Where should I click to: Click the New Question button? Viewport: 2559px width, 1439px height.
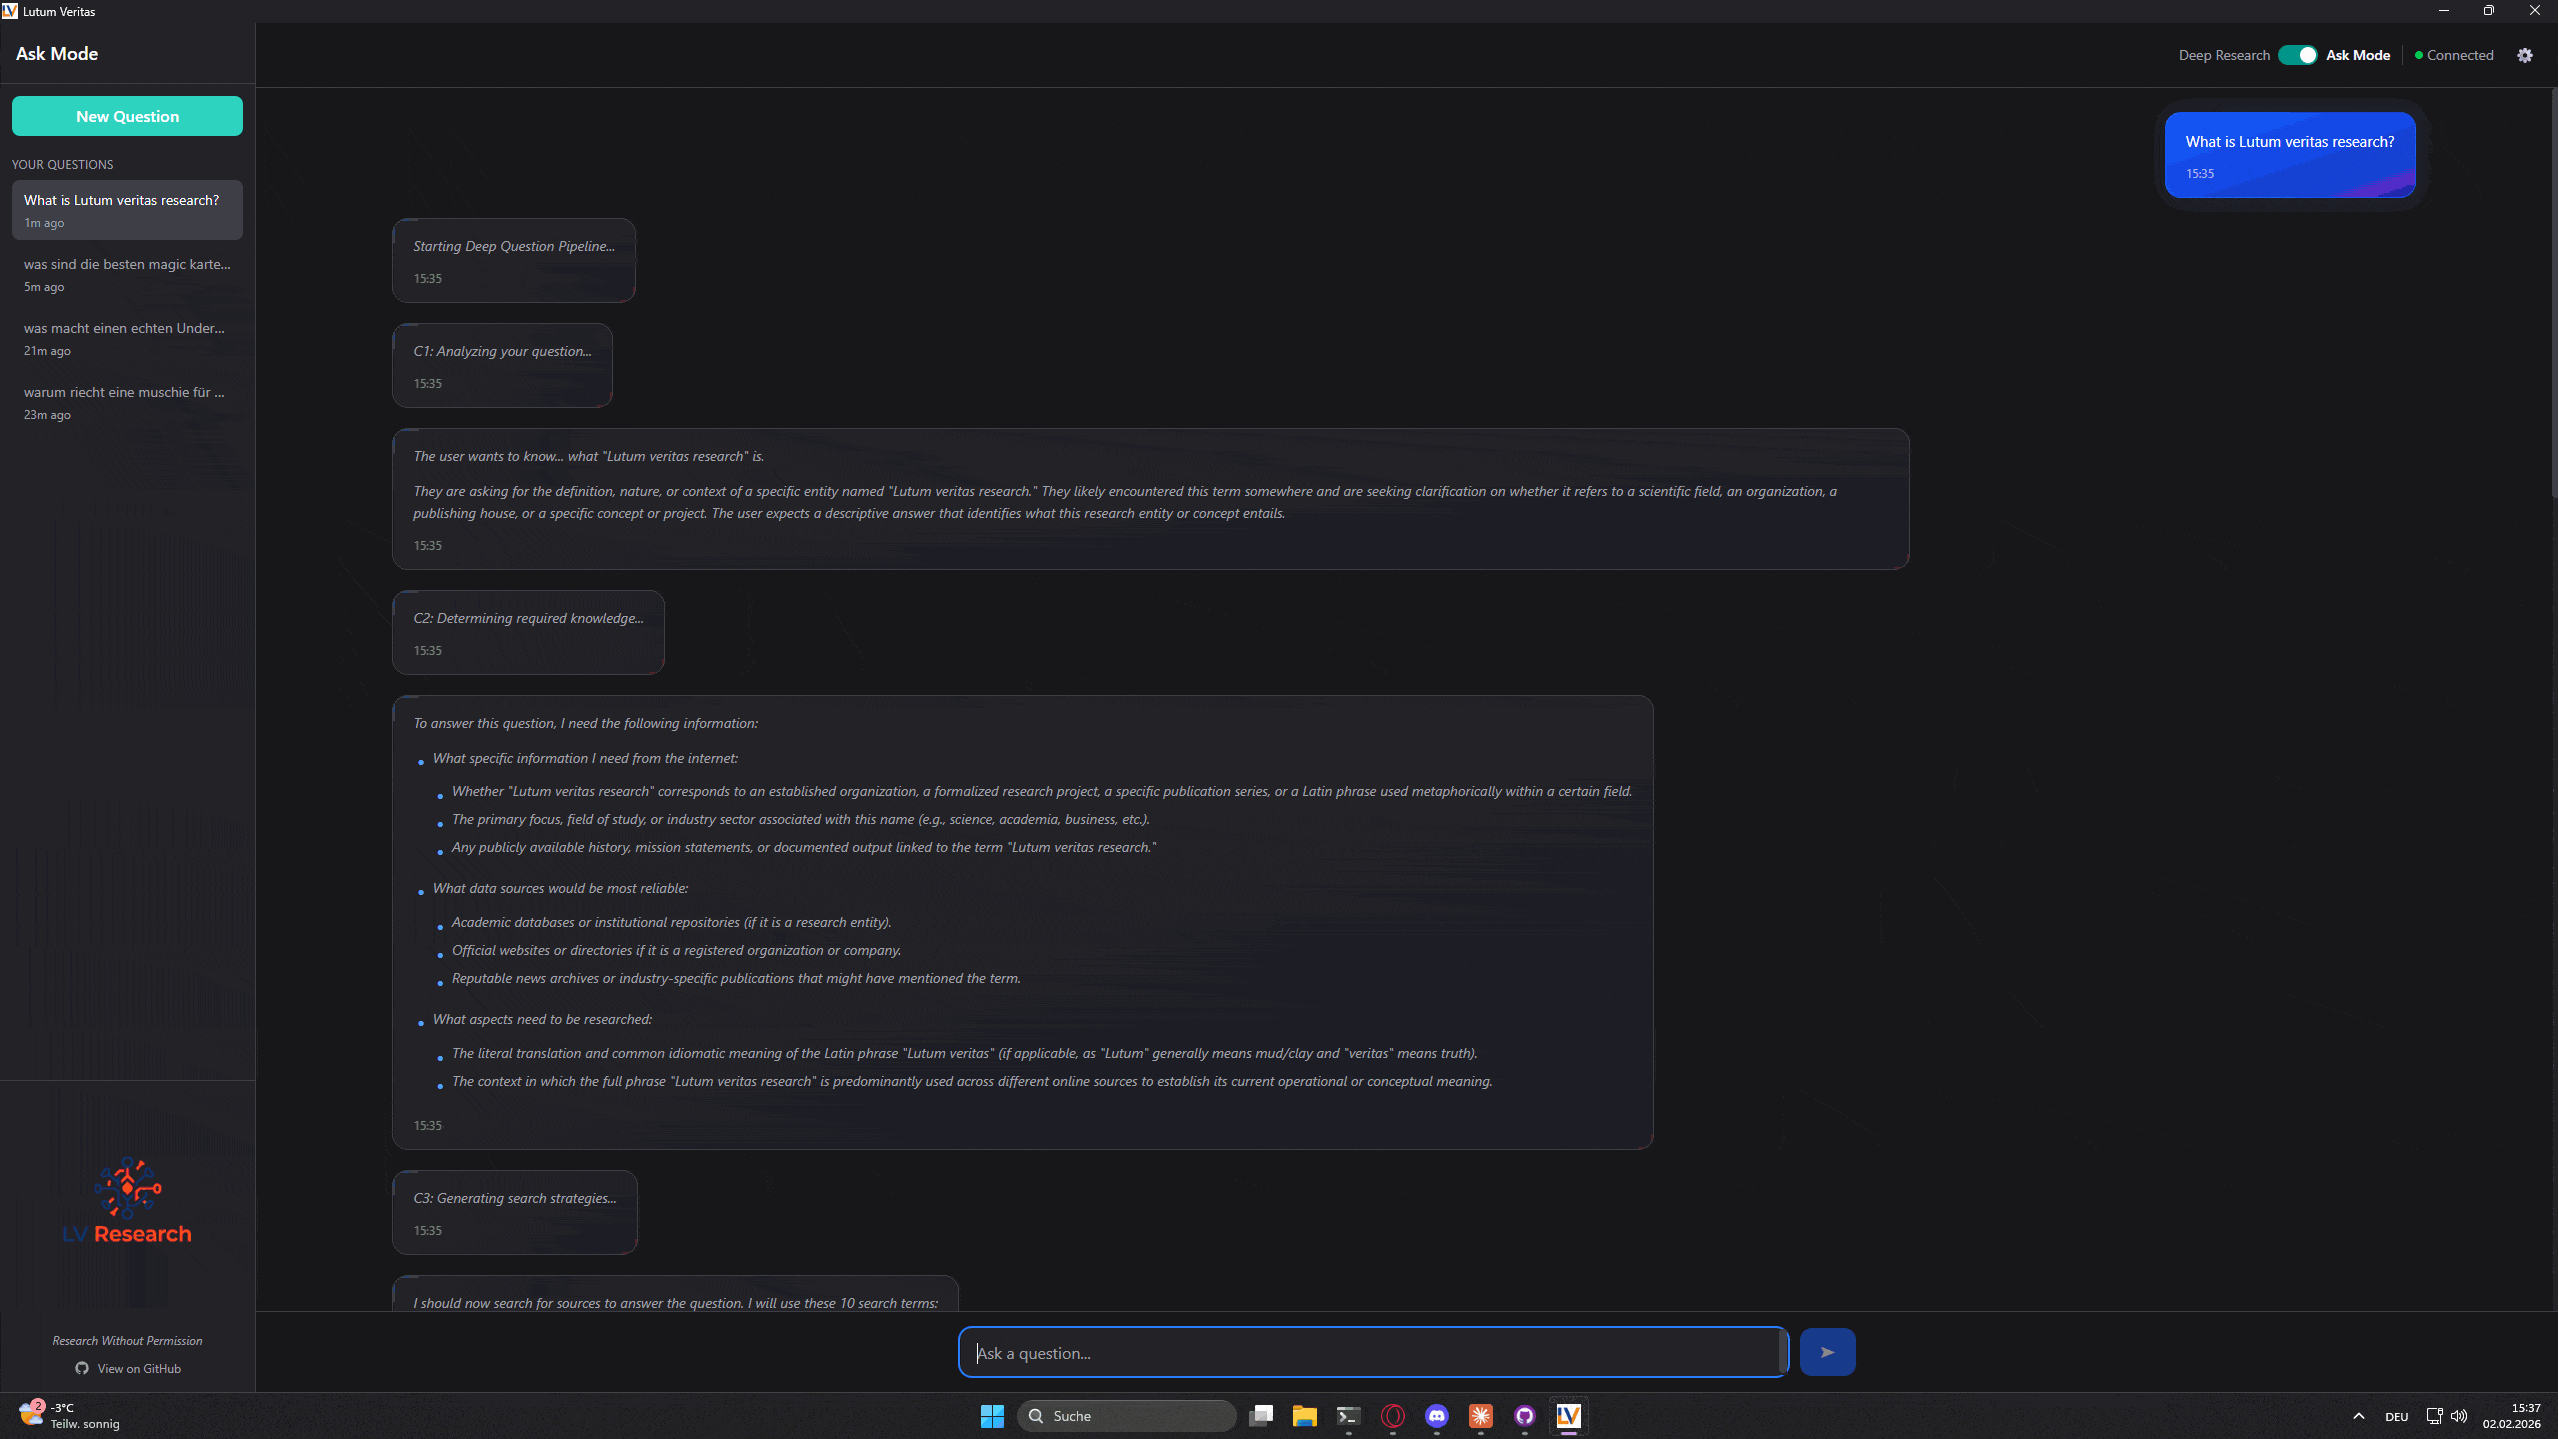pos(127,116)
